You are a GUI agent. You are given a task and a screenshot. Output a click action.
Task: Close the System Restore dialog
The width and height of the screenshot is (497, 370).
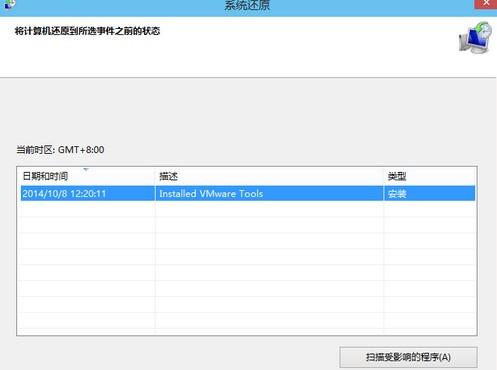[486, 4]
